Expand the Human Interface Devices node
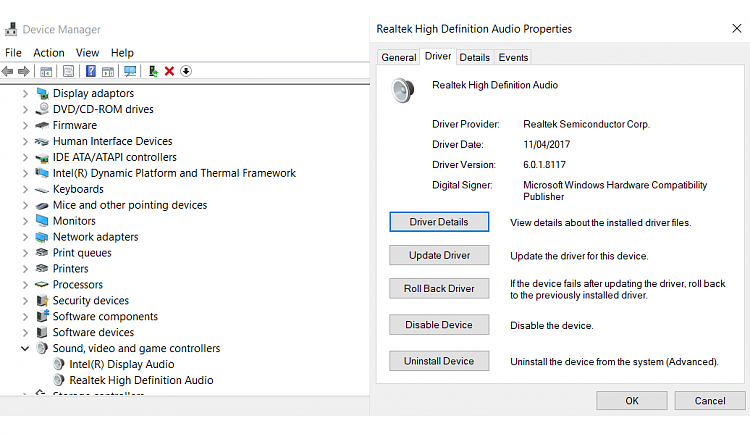750x434 pixels. tap(25, 142)
